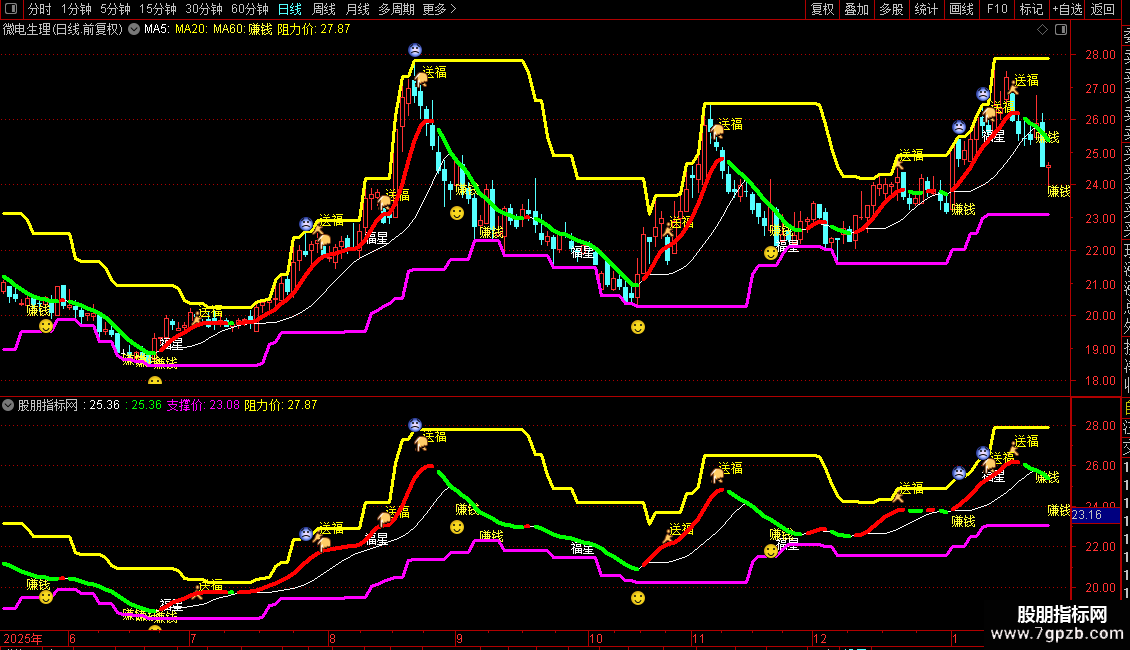
Task: Select the 15分钟 timeframe
Action: coord(158,9)
